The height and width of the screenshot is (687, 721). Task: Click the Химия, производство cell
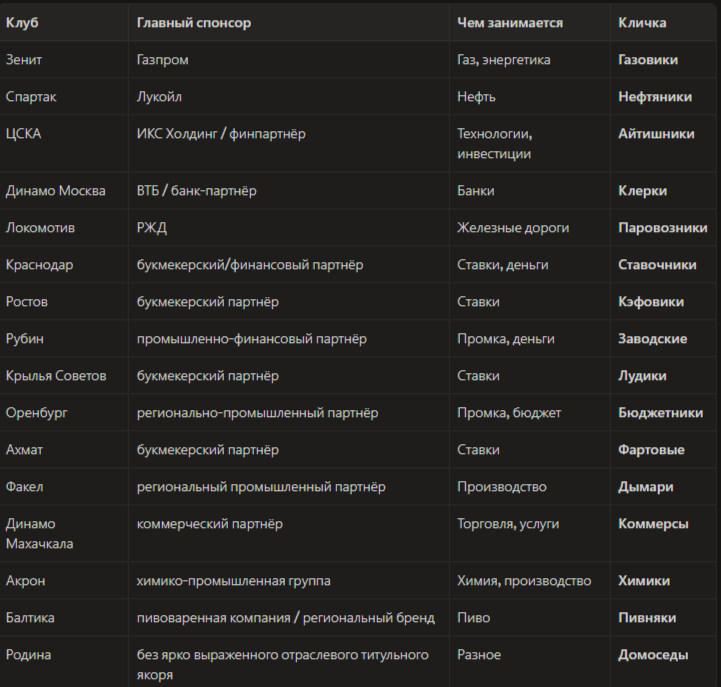pyautogui.click(x=524, y=581)
